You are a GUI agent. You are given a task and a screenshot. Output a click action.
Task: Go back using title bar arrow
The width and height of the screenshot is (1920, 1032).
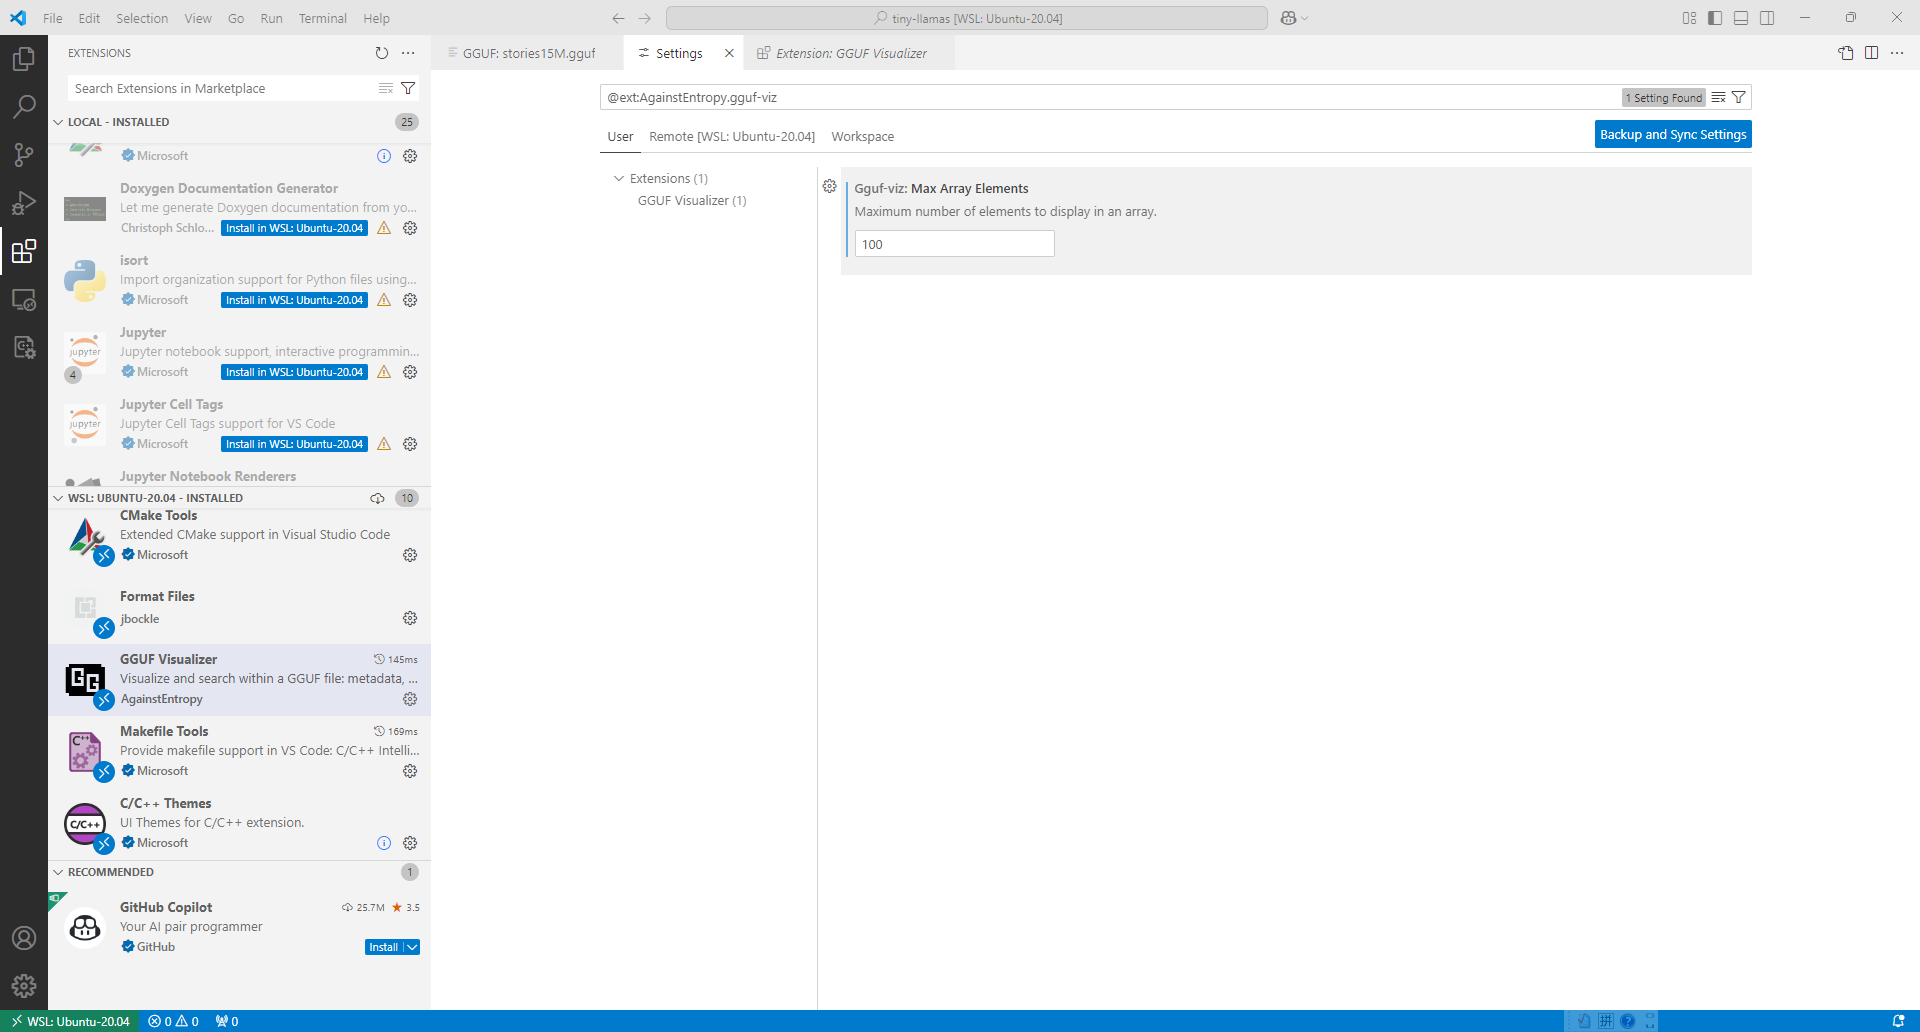(x=618, y=18)
